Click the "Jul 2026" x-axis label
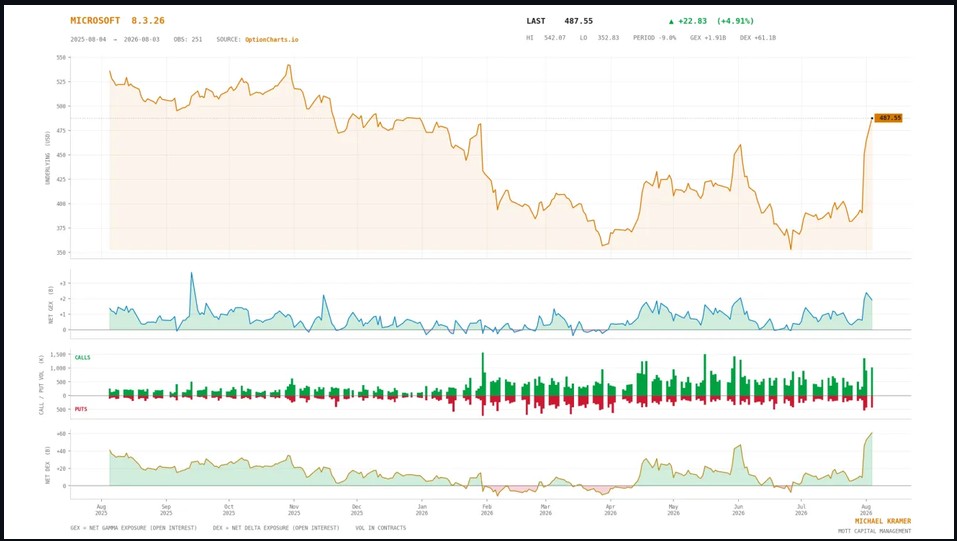The image size is (957, 541). tap(801, 510)
